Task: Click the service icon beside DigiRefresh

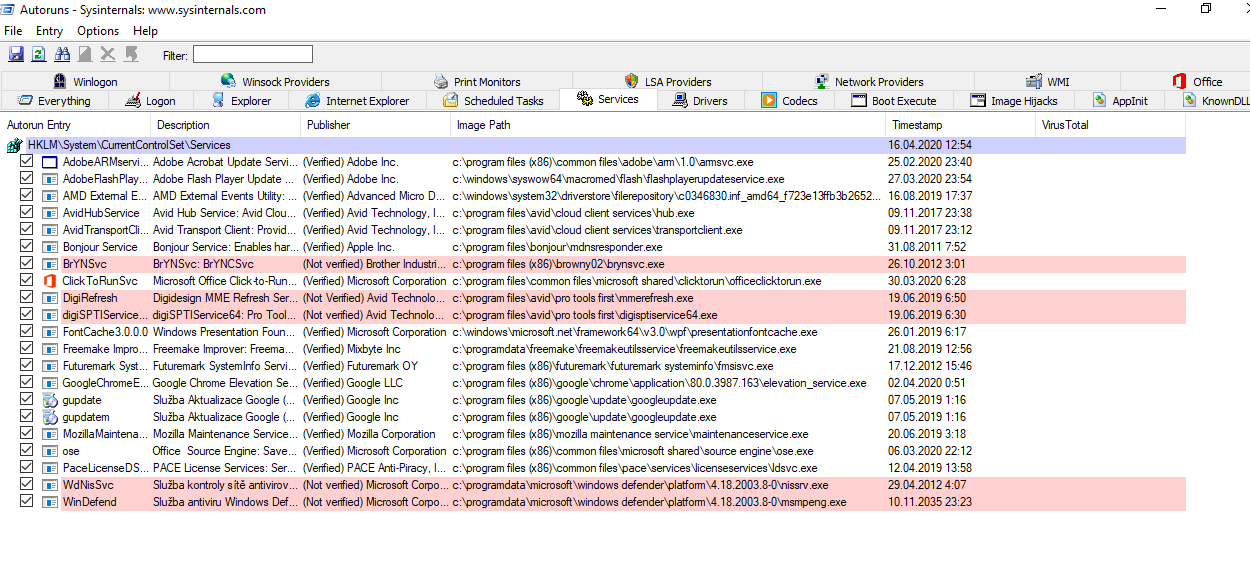Action: [x=49, y=298]
